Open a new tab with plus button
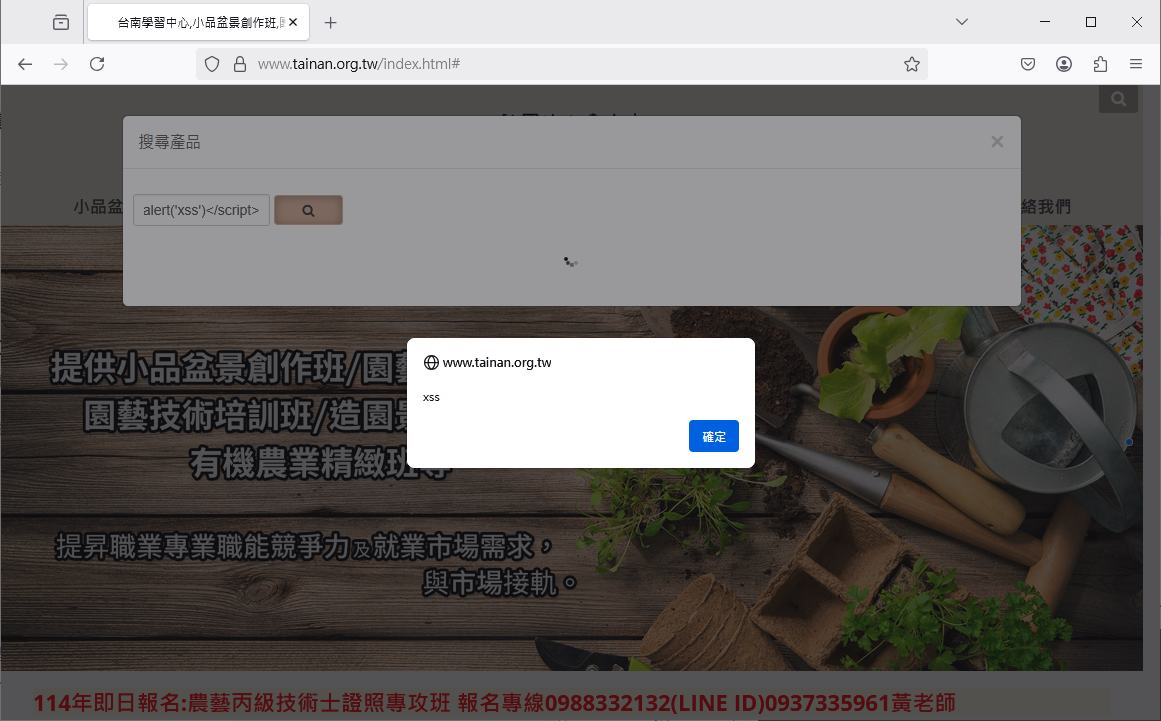 click(330, 23)
